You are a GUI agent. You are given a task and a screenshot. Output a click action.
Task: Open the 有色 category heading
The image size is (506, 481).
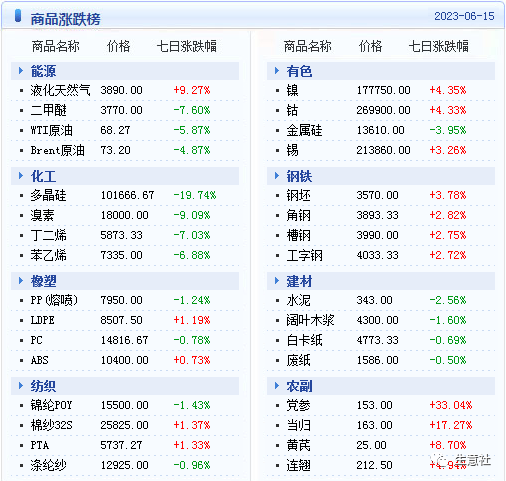pyautogui.click(x=299, y=71)
